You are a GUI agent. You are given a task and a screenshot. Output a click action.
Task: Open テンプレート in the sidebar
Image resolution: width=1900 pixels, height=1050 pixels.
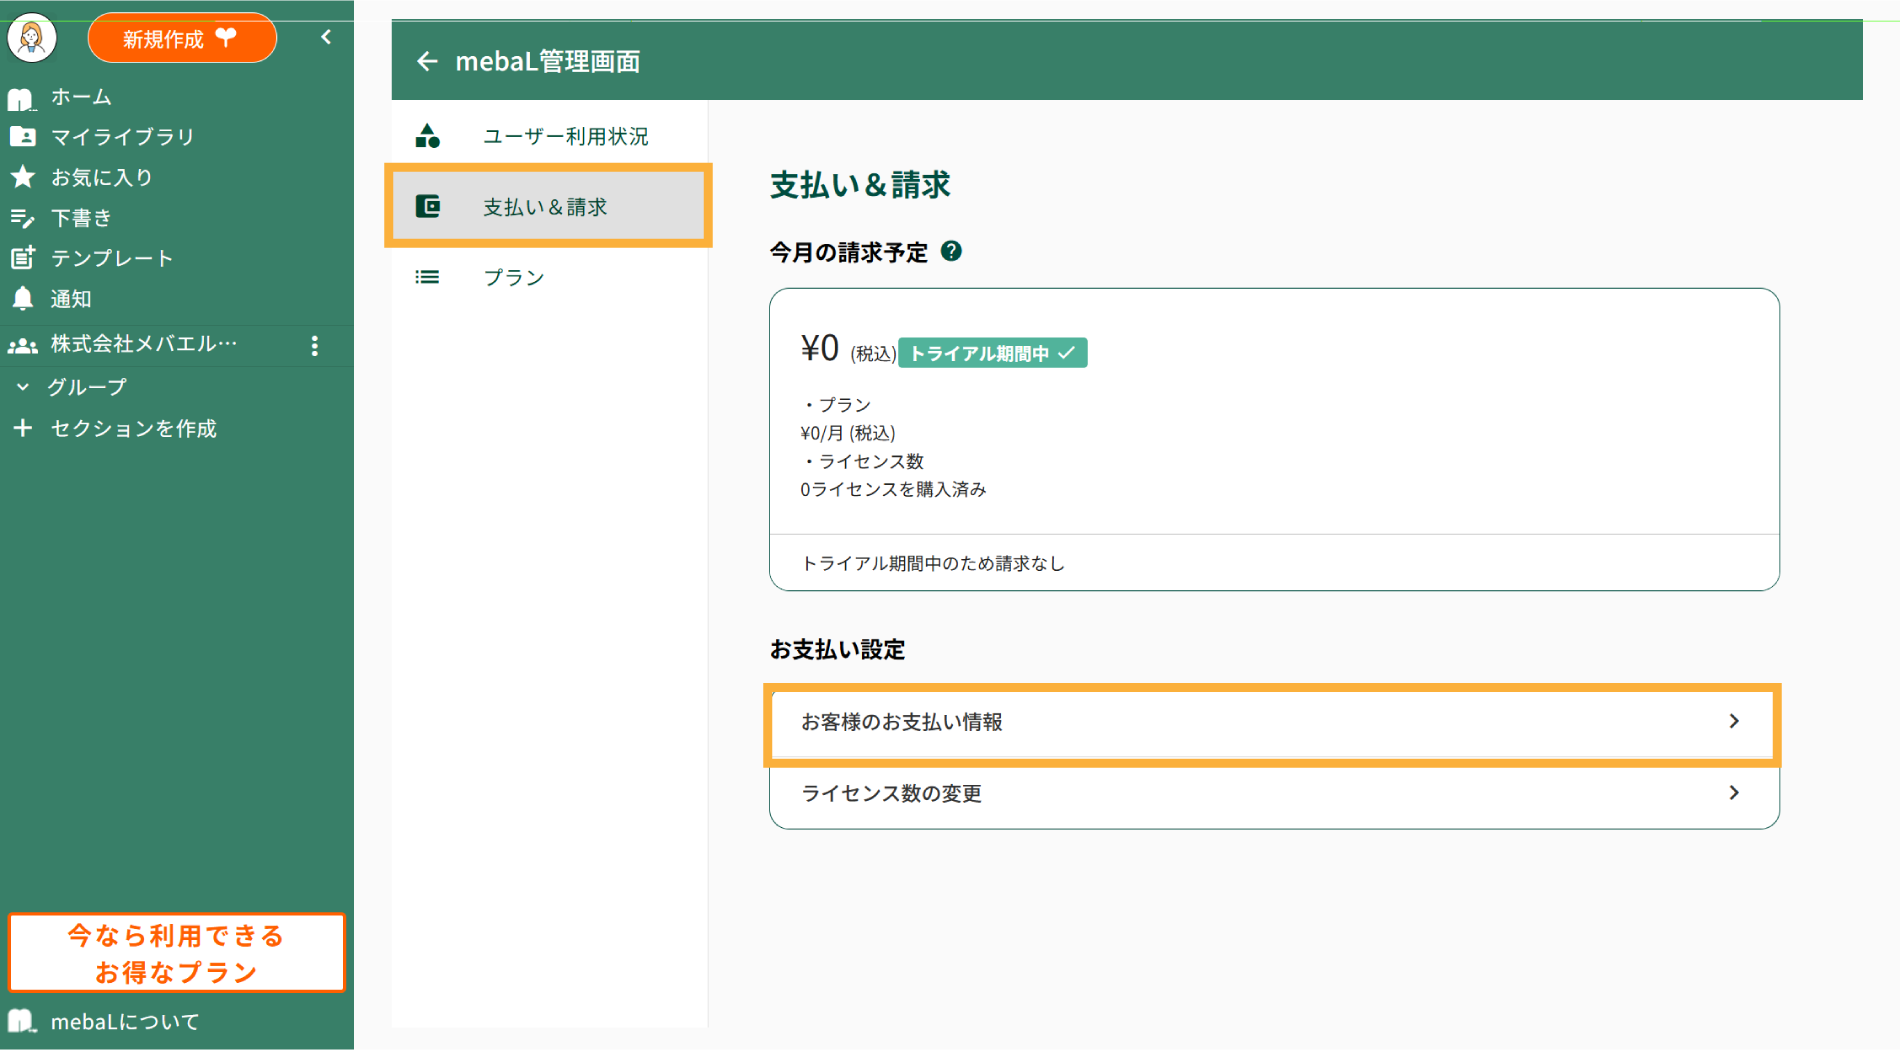click(x=112, y=259)
